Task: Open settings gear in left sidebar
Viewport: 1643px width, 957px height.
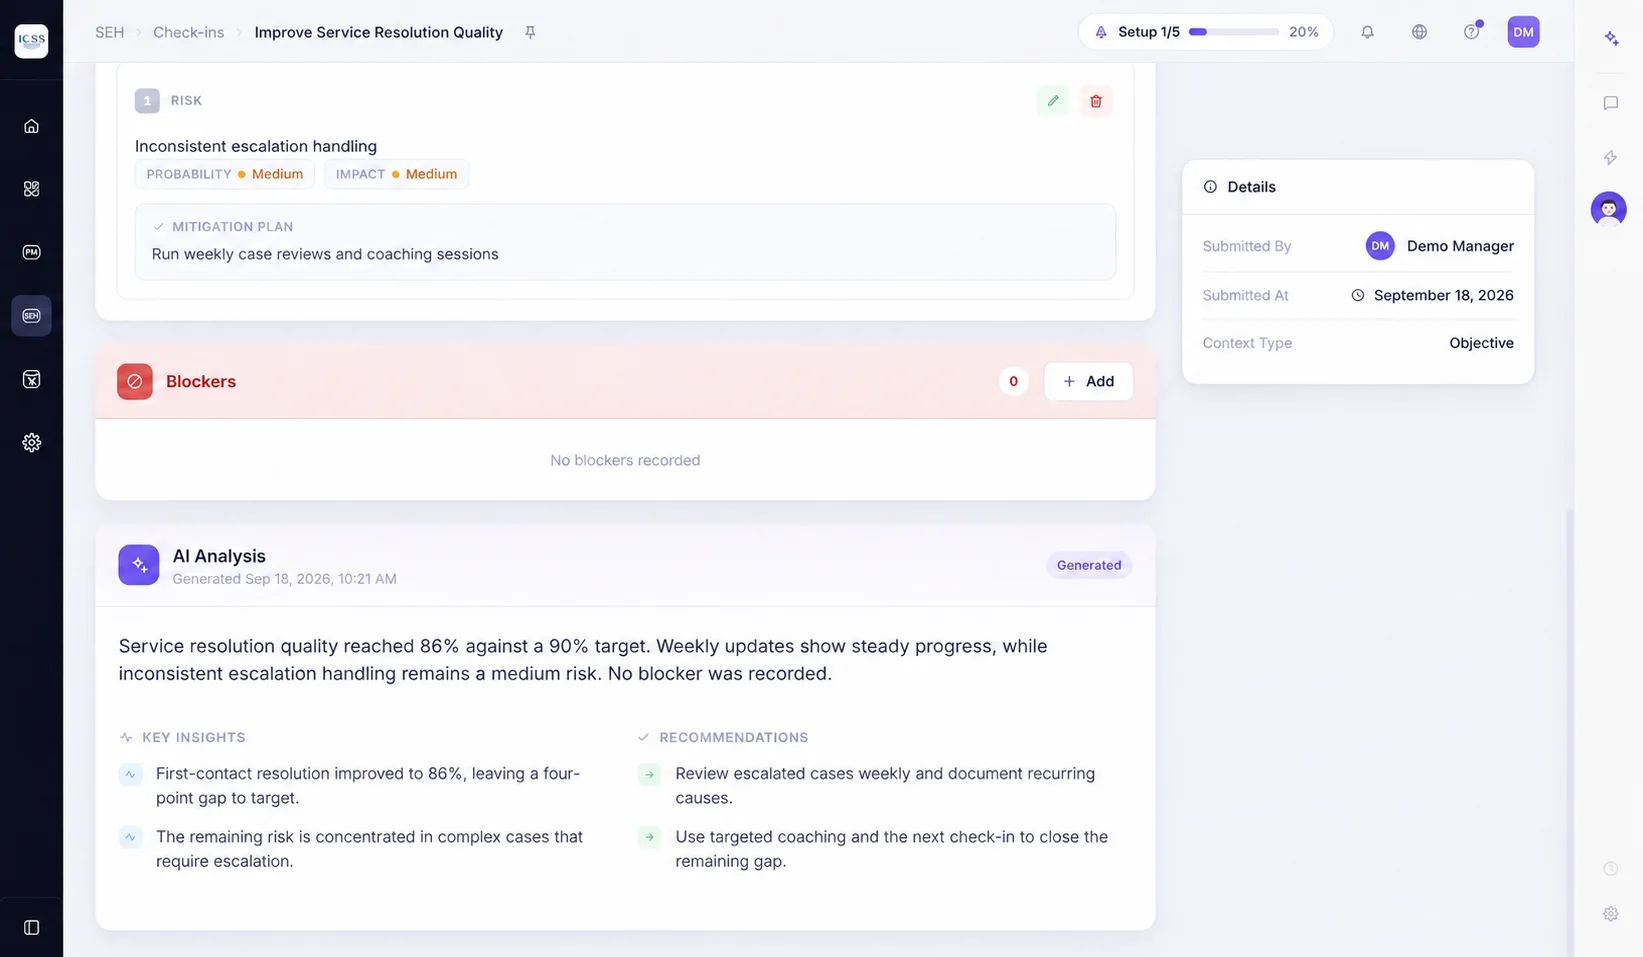Action: click(x=31, y=442)
